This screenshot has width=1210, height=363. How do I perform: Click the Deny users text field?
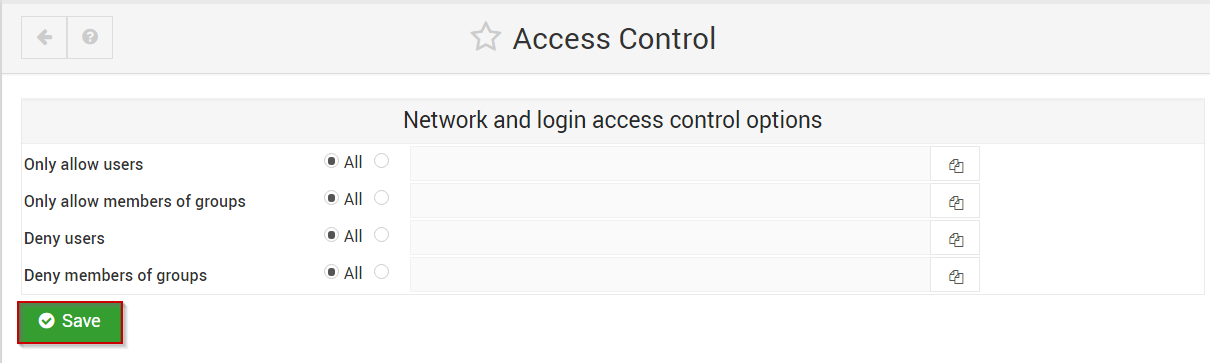point(670,239)
